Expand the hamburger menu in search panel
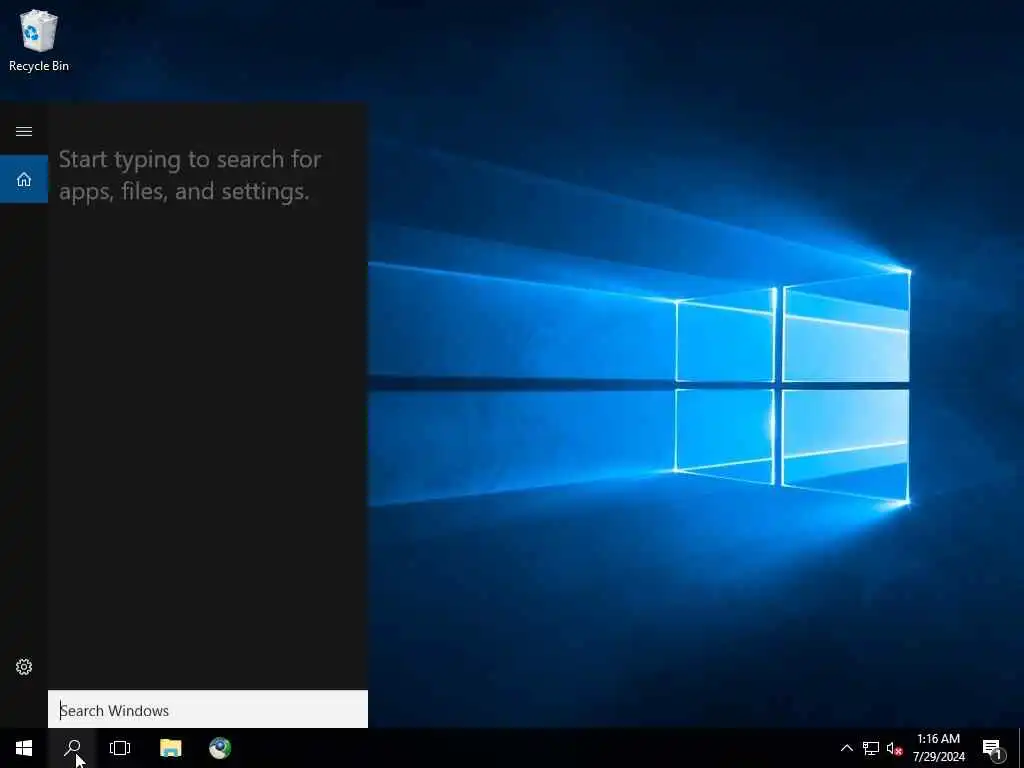Screen dimensions: 1024x768 pos(24,131)
